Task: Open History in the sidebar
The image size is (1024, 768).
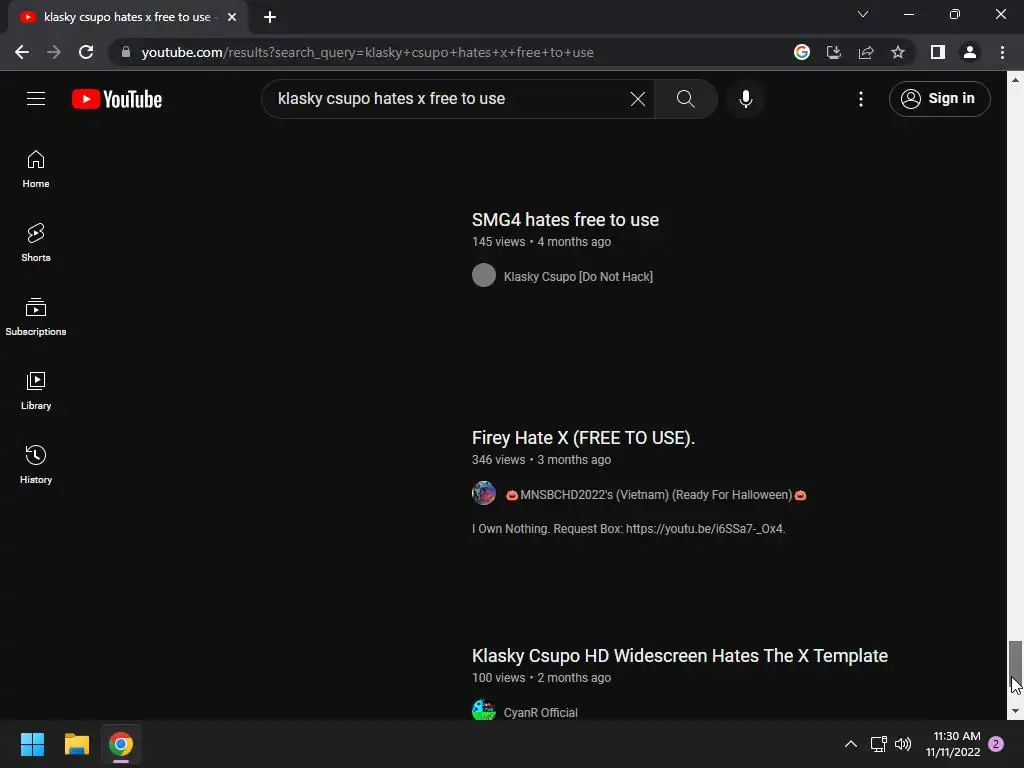Action: click(x=36, y=464)
